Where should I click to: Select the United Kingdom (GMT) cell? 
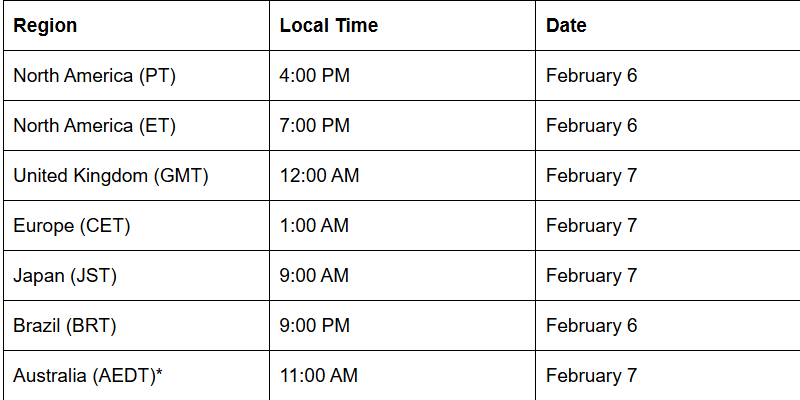tap(111, 176)
